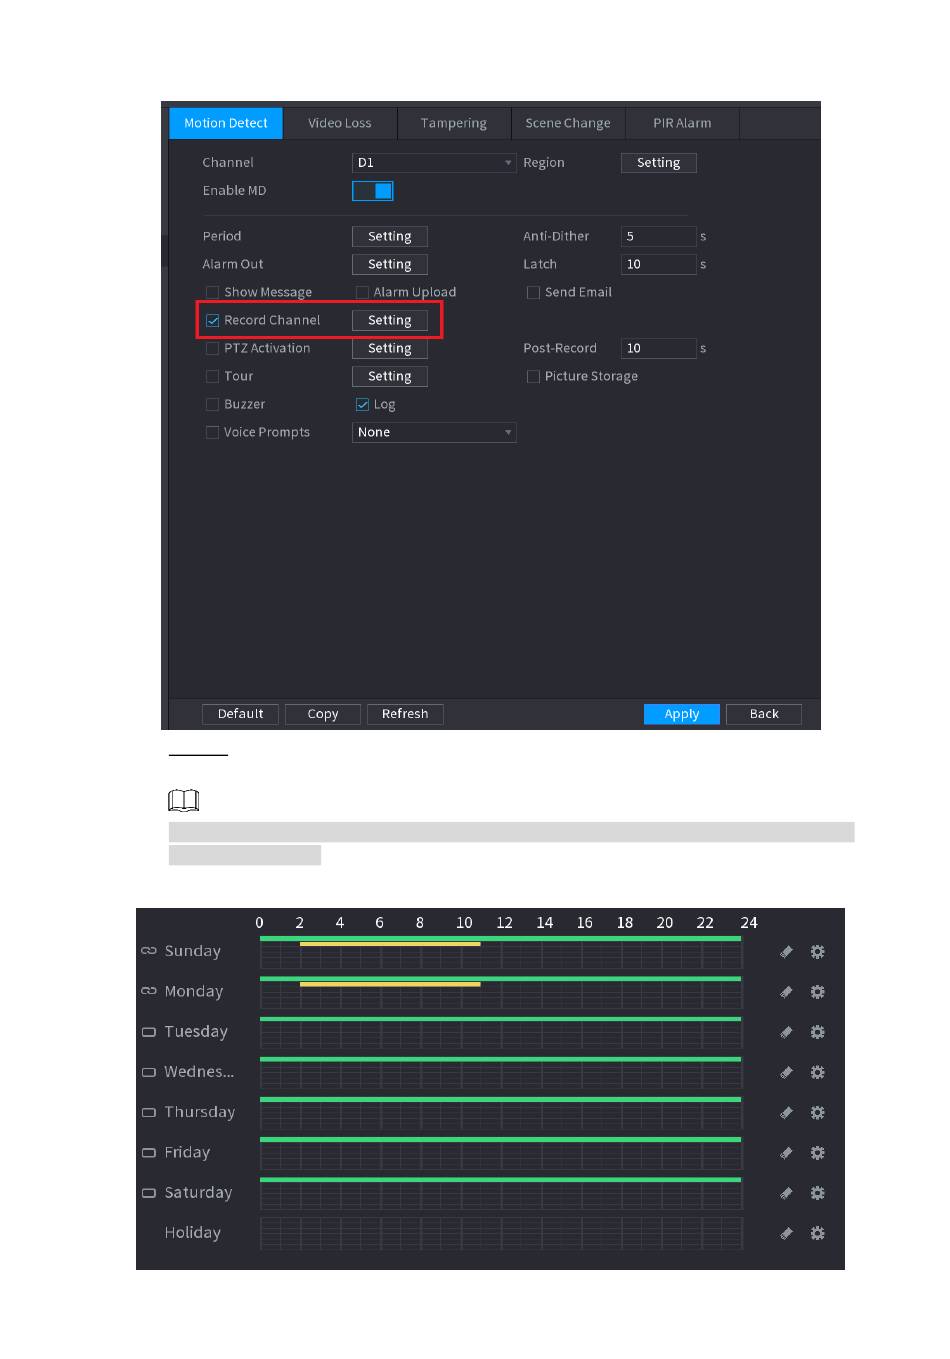Click the link icon beside Sunday

[149, 951]
